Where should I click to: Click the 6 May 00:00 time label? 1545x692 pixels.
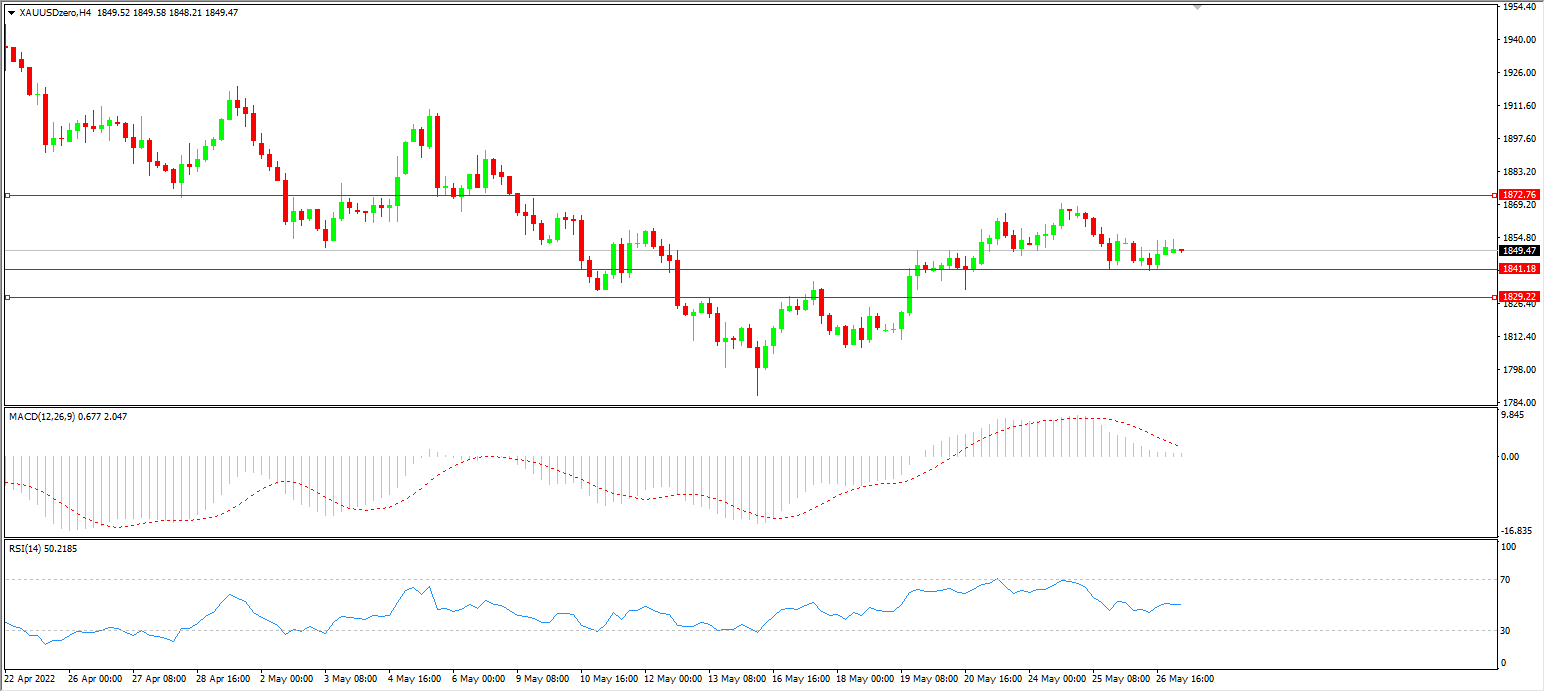(x=478, y=679)
